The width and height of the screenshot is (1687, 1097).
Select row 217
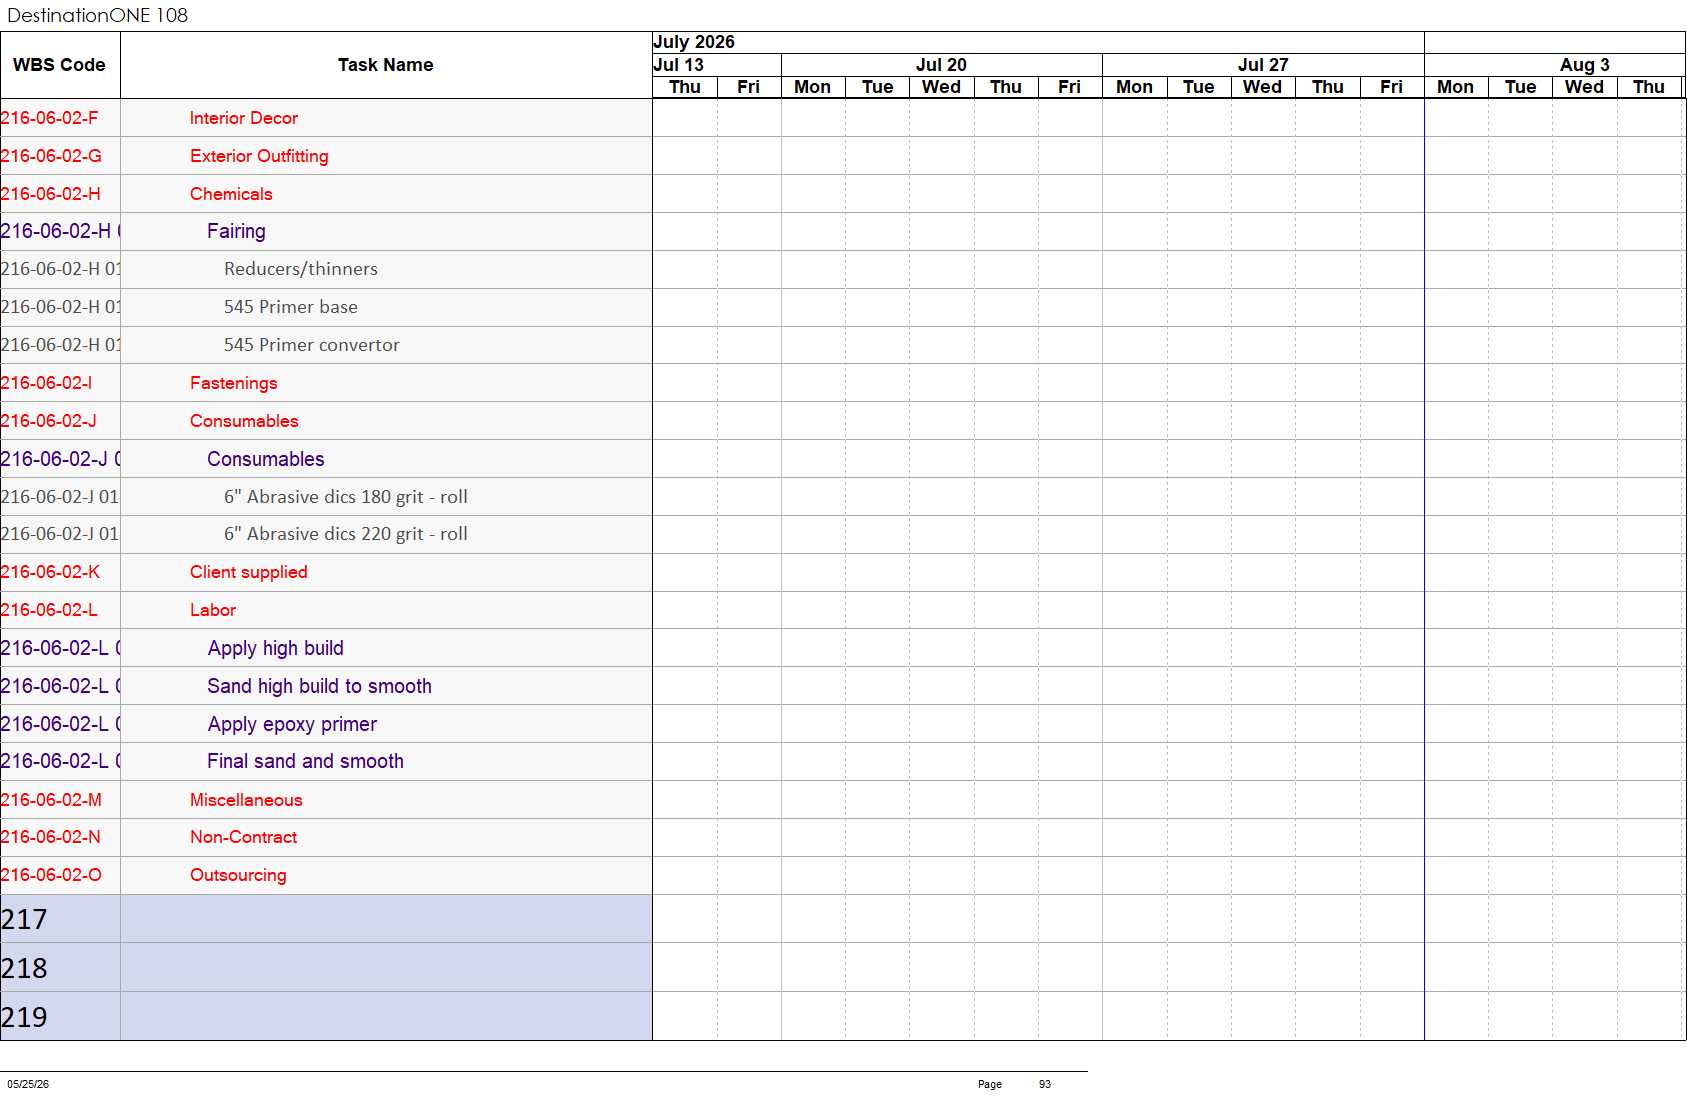pyautogui.click(x=326, y=919)
